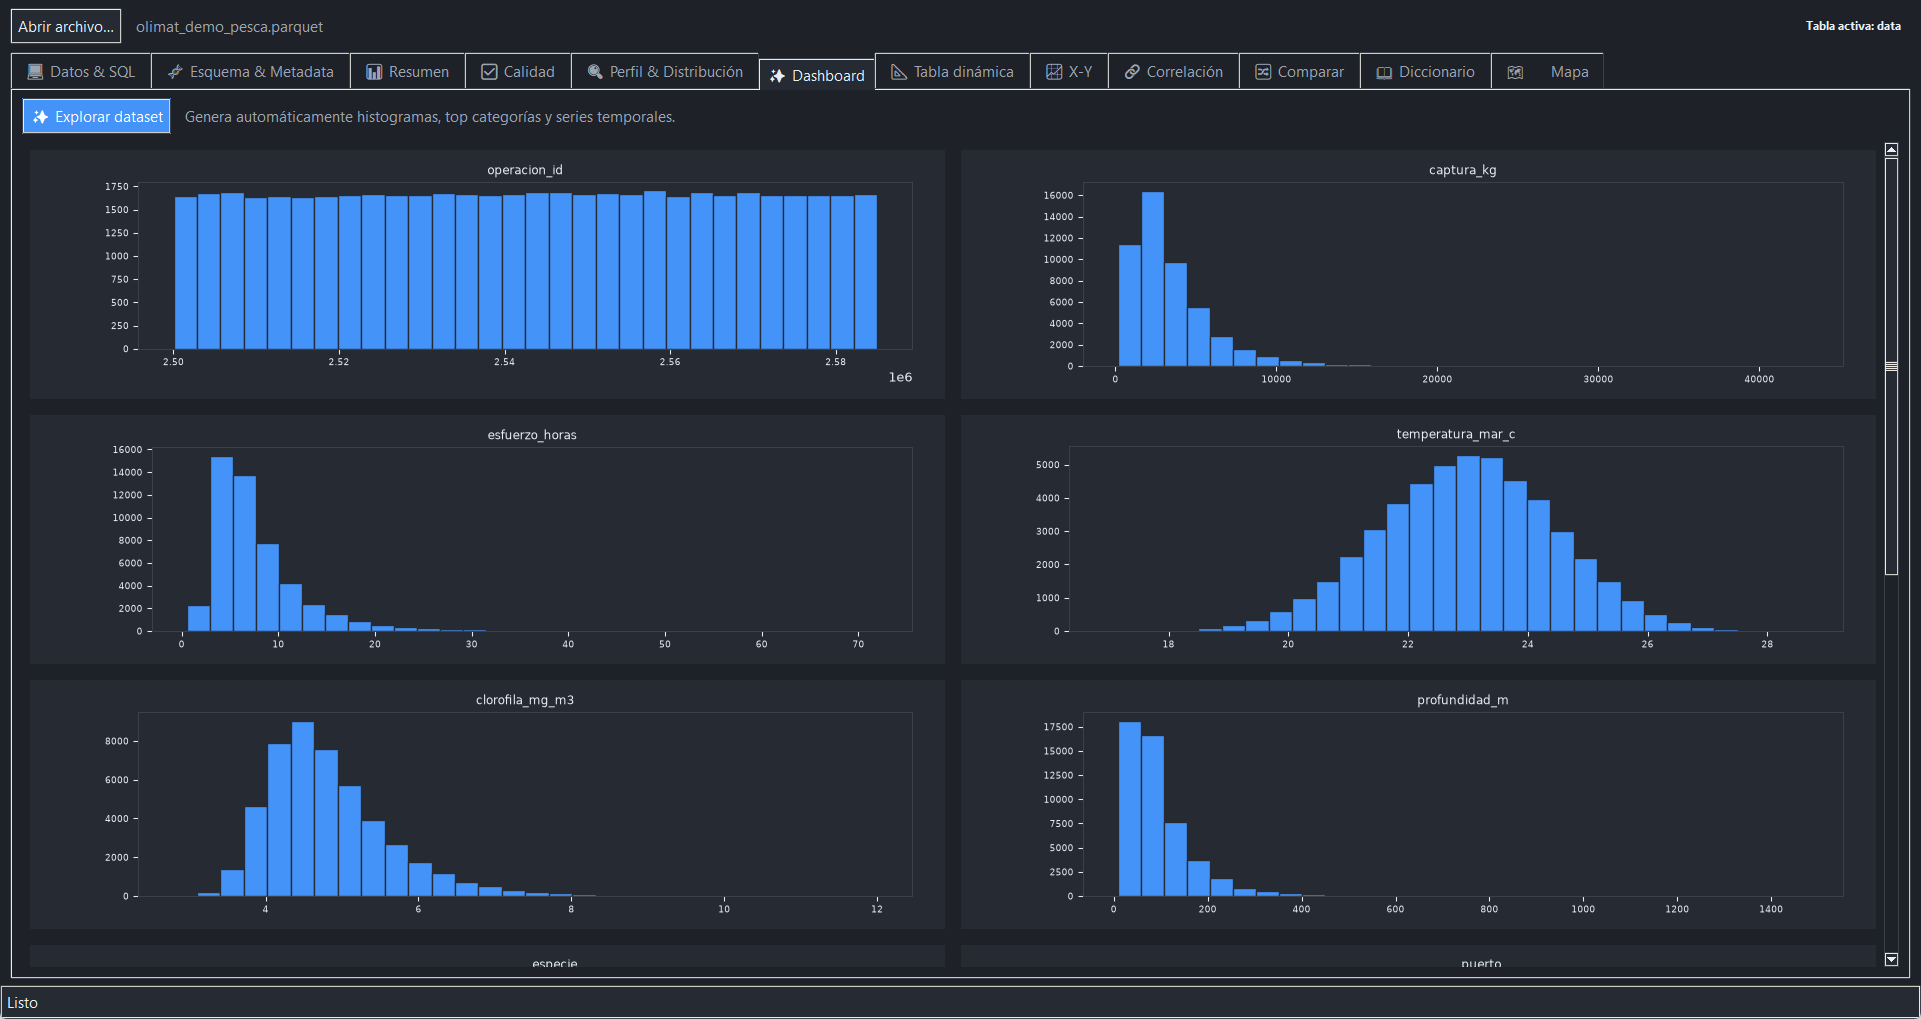This screenshot has height=1019, width=1921.
Task: Select the Dashboard tab
Action: click(x=817, y=75)
